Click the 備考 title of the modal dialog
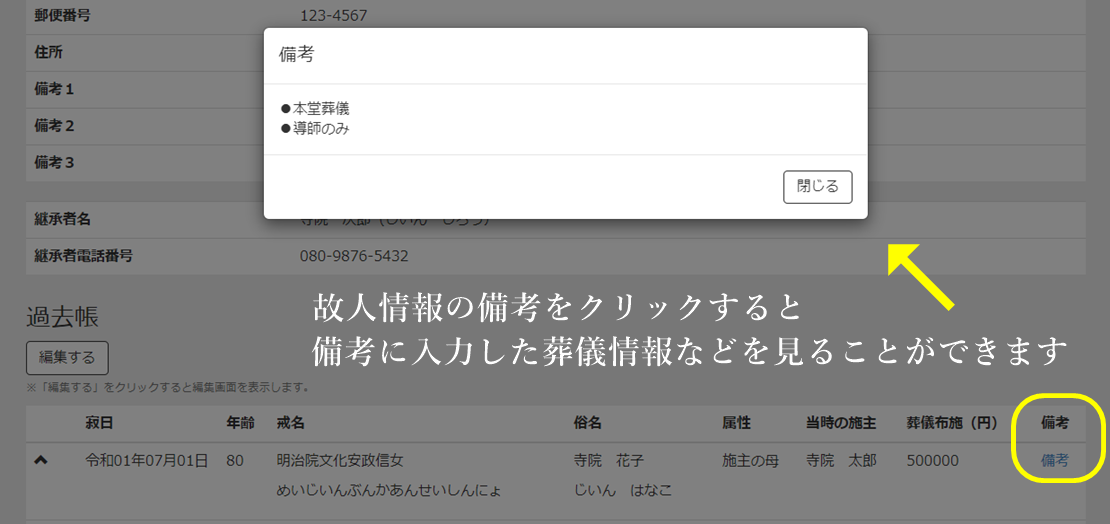The width and height of the screenshot is (1110, 524). coord(296,56)
